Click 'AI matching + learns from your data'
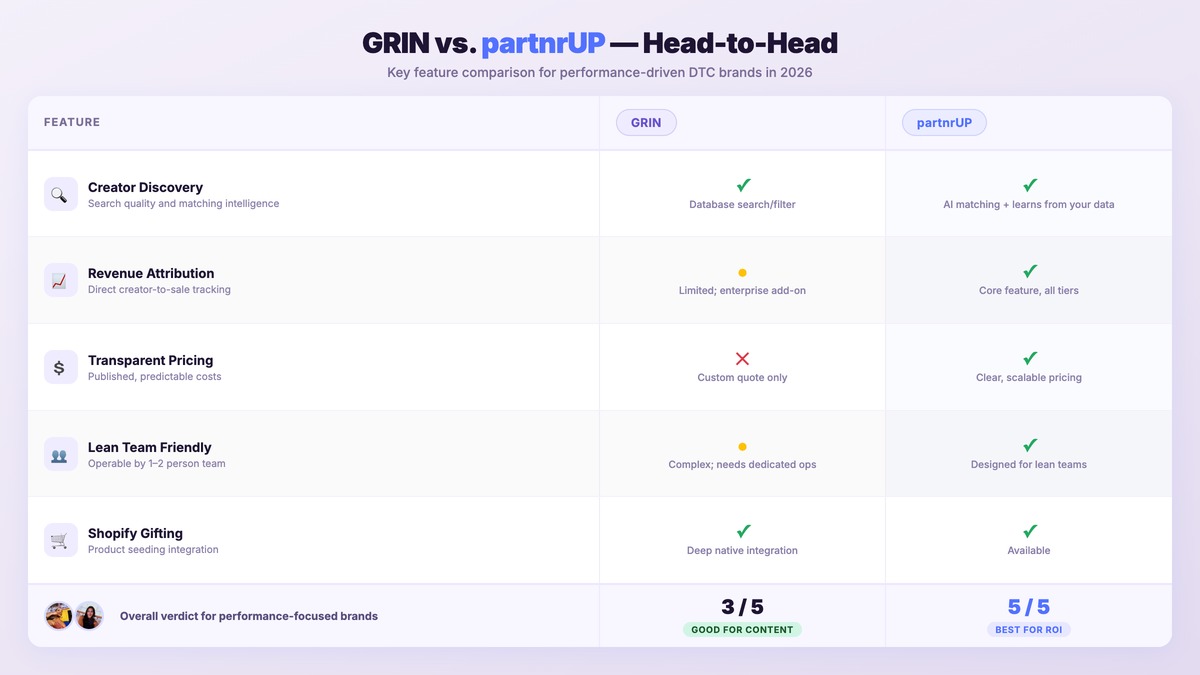 [1029, 204]
